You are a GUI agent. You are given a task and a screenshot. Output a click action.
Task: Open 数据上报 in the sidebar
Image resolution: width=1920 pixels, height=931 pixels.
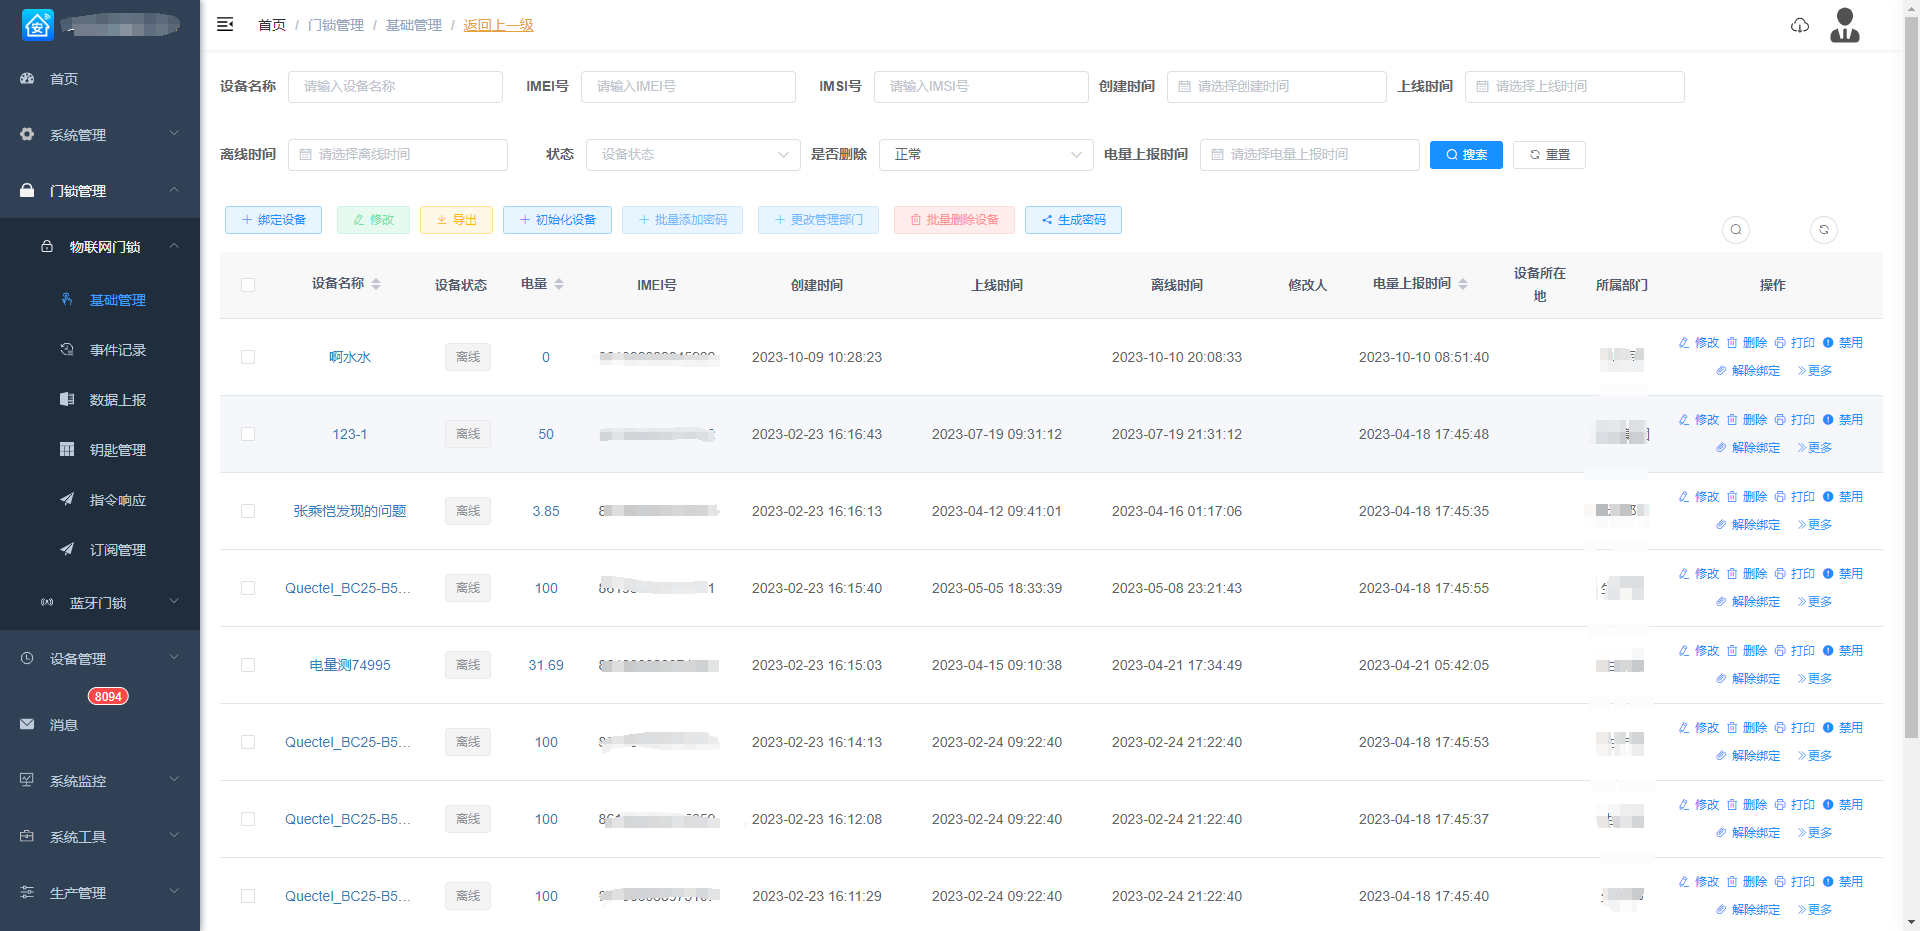coord(100,400)
